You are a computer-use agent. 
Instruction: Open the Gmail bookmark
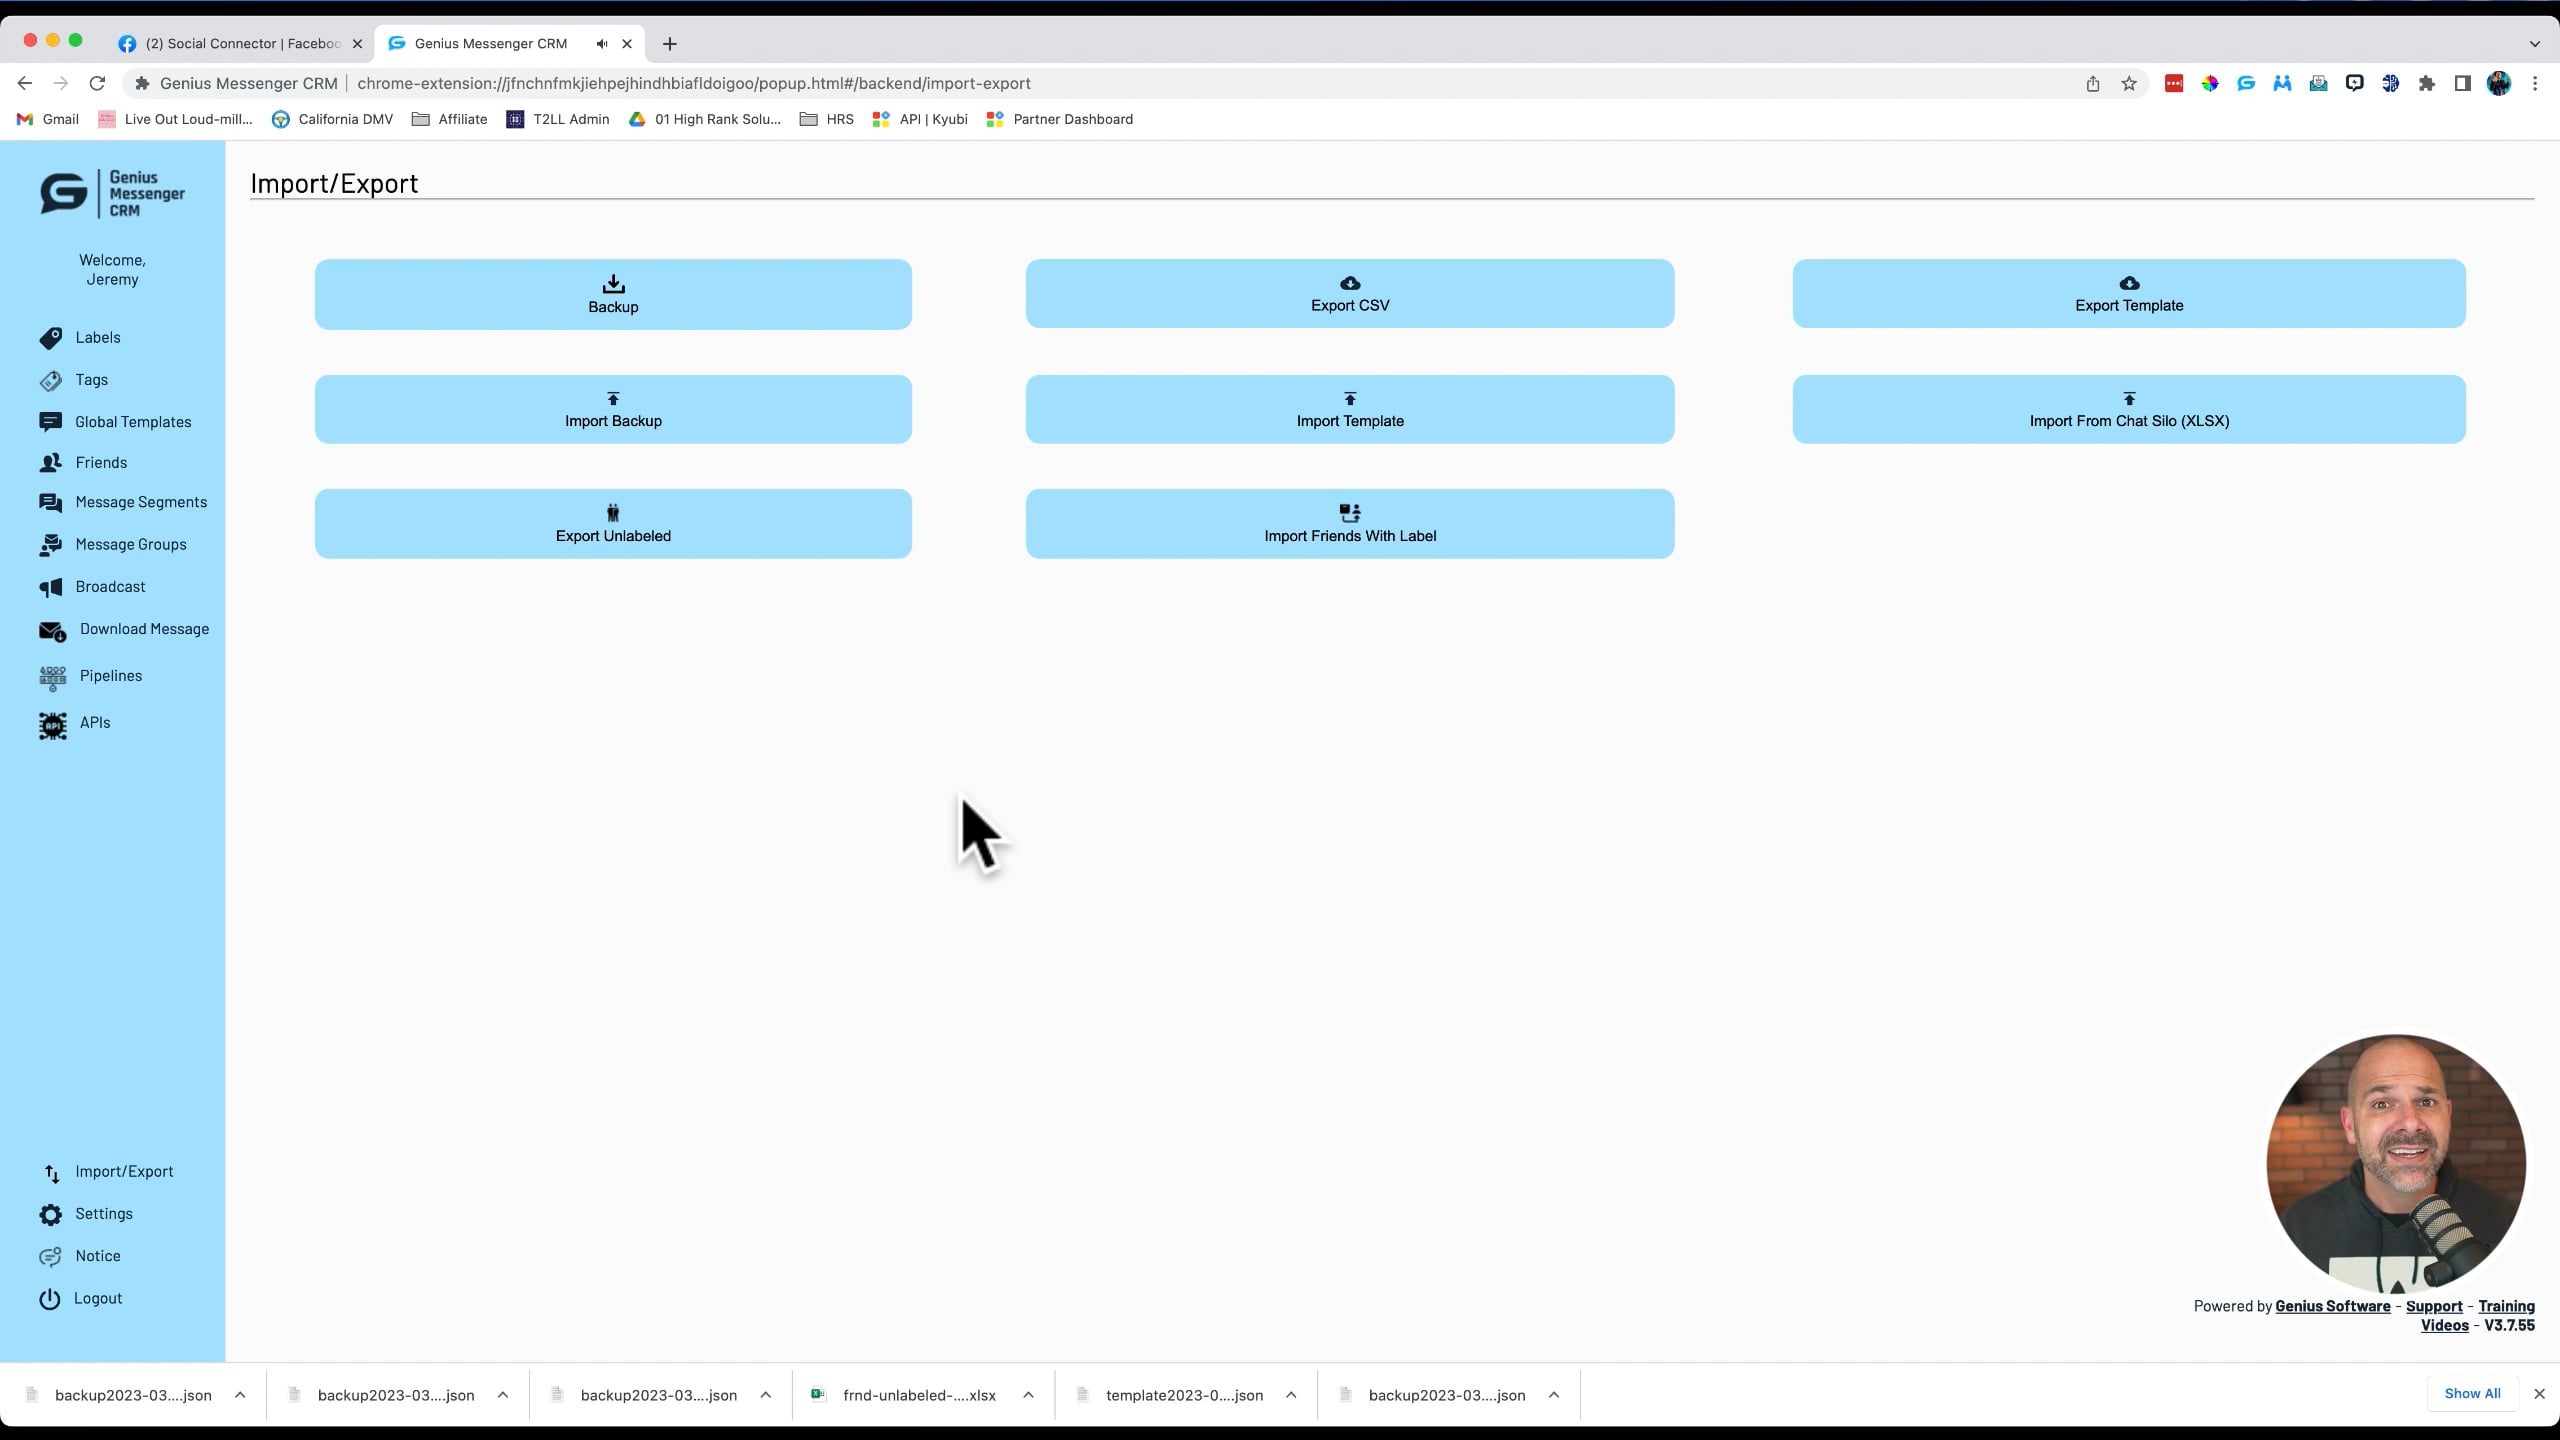click(x=48, y=119)
